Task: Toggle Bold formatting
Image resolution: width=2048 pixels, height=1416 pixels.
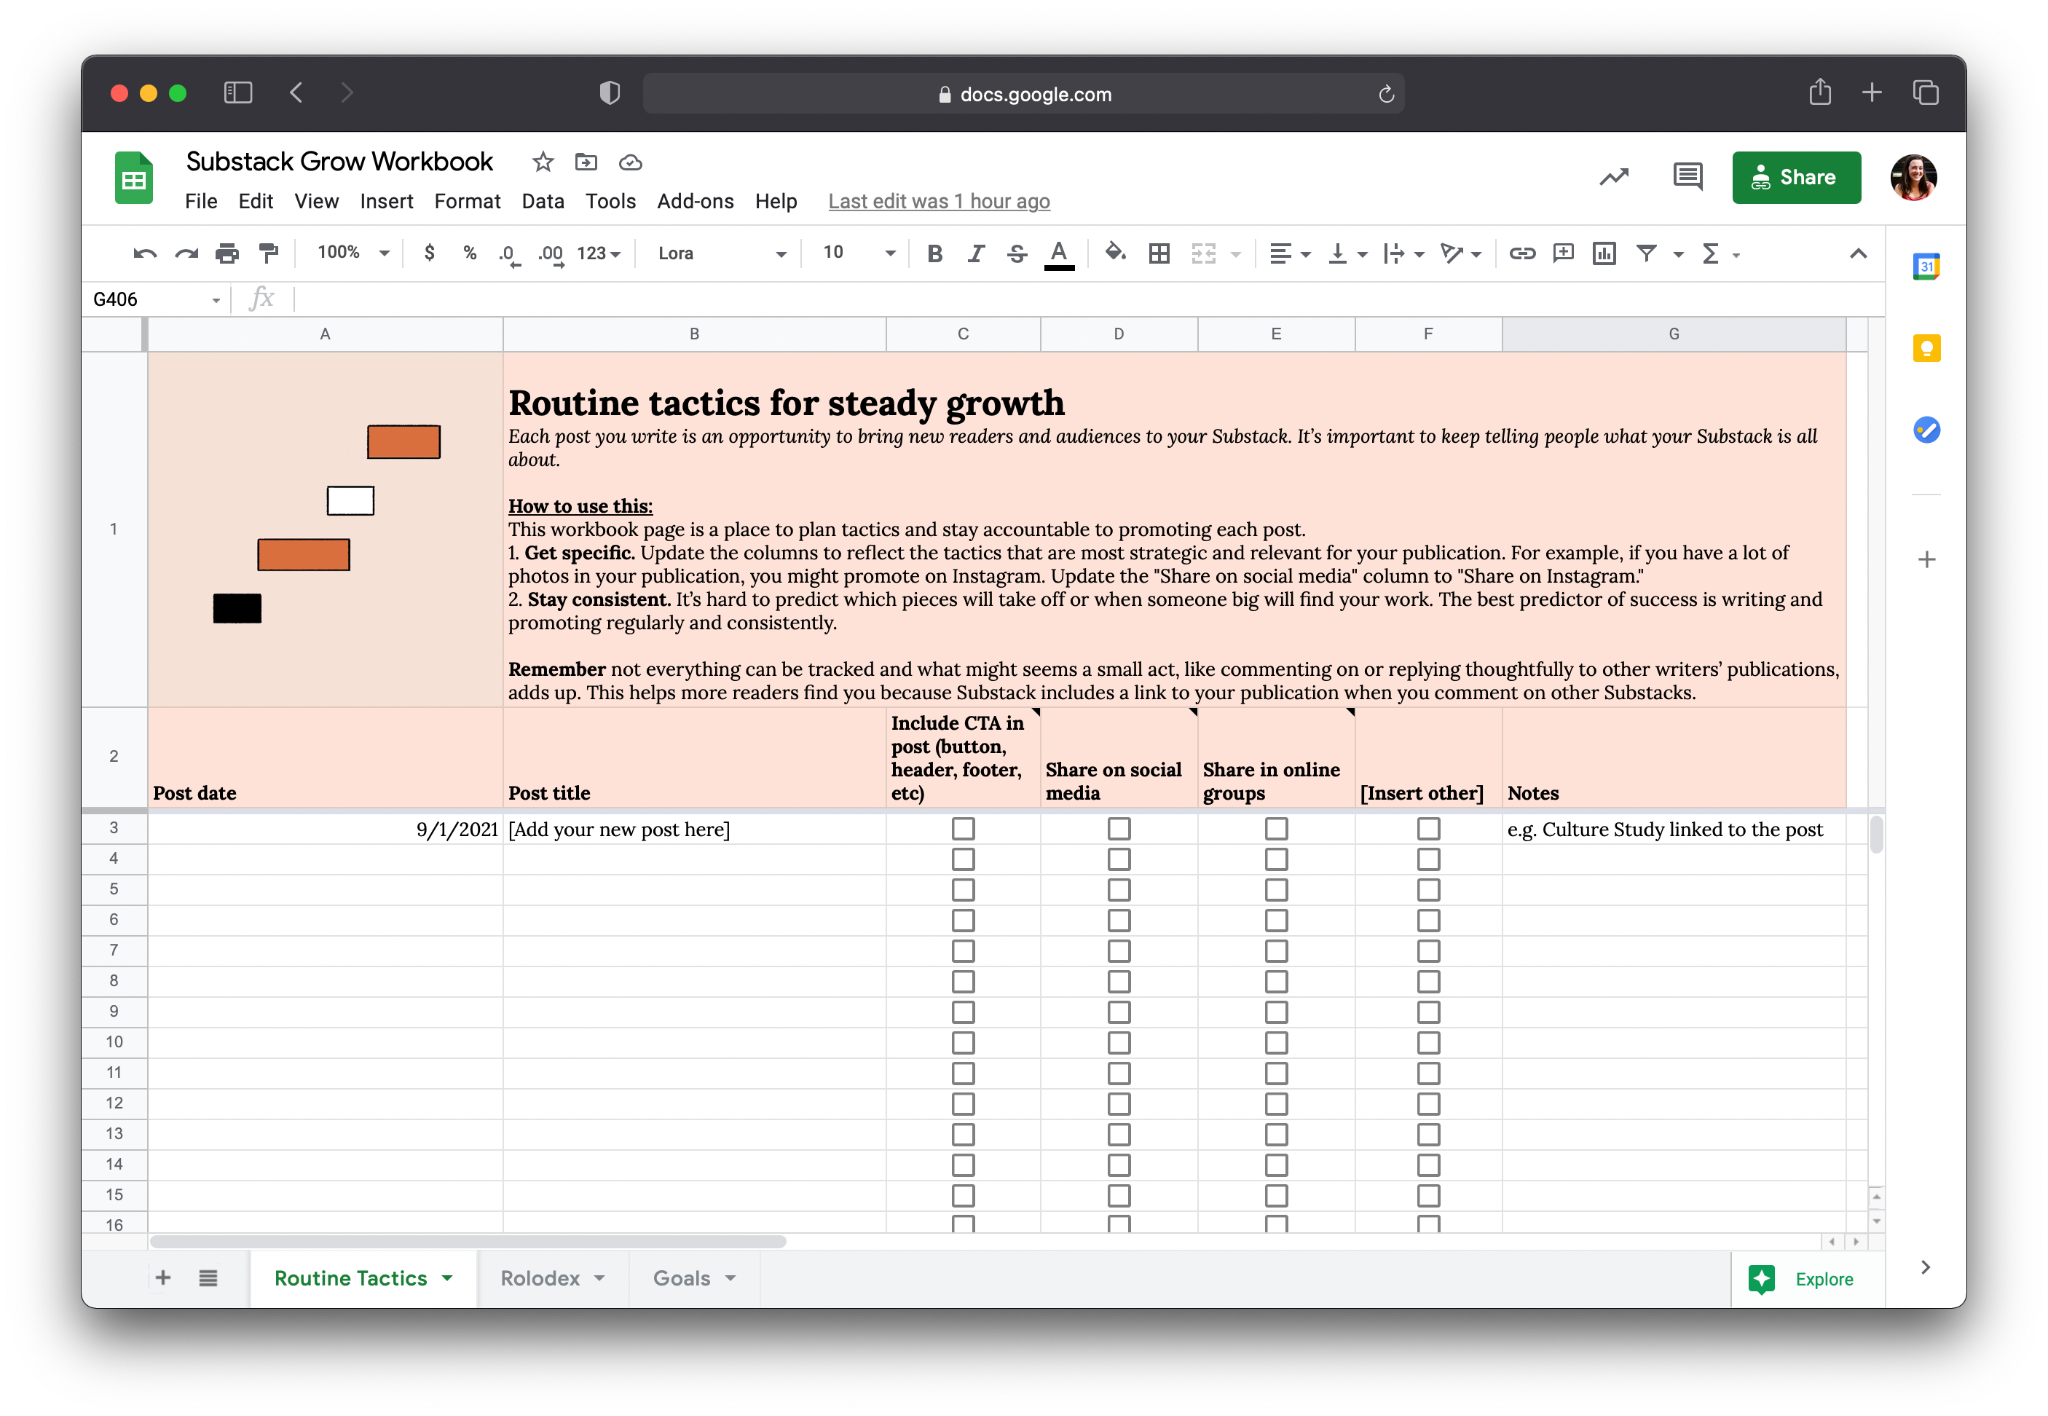Action: point(935,254)
